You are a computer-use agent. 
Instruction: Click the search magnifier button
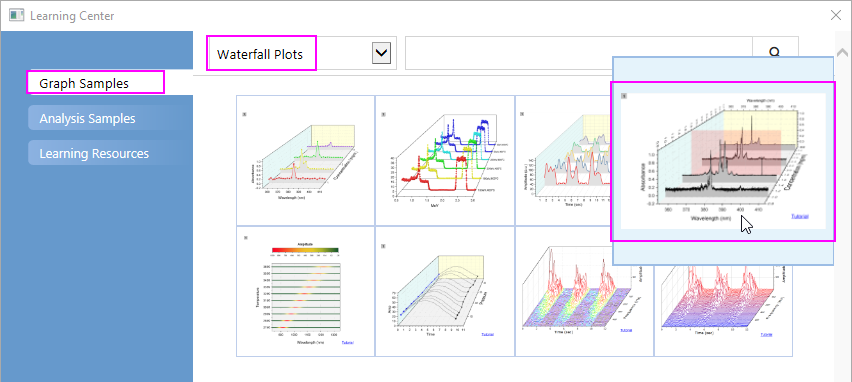point(775,53)
